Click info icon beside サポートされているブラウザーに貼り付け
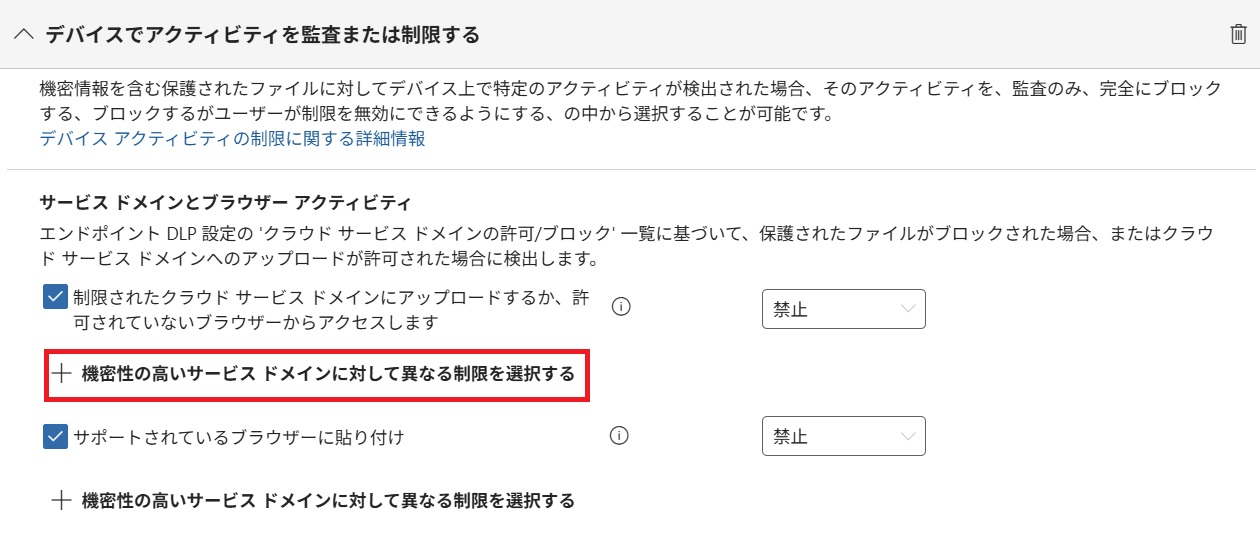Image resolution: width=1260 pixels, height=541 pixels. [x=620, y=436]
